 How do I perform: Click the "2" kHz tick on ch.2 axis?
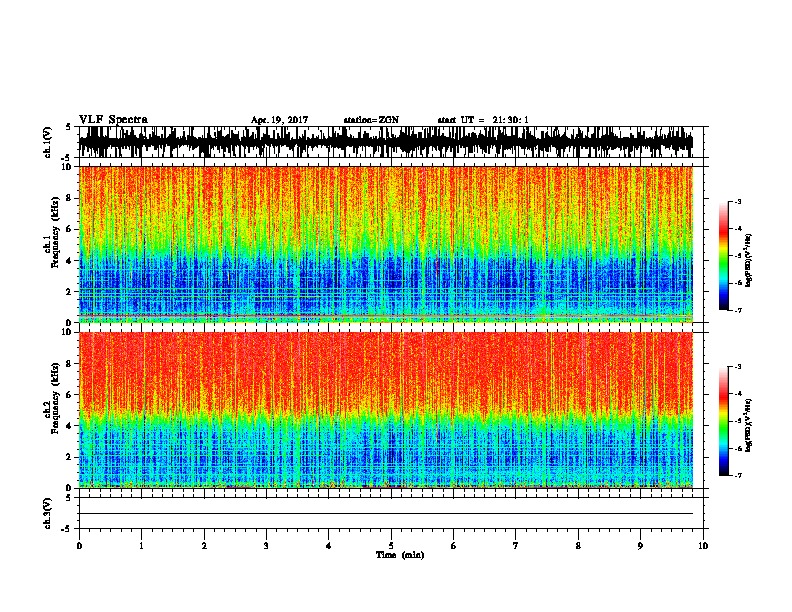point(70,457)
